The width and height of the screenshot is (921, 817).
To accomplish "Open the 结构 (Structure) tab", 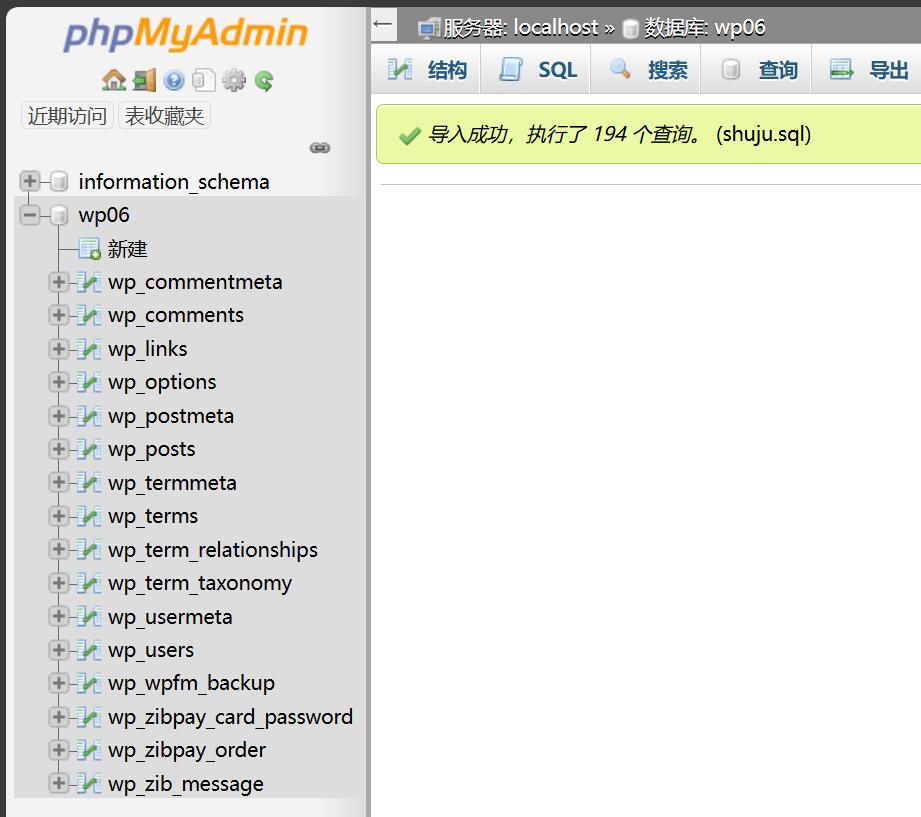I will tap(428, 70).
